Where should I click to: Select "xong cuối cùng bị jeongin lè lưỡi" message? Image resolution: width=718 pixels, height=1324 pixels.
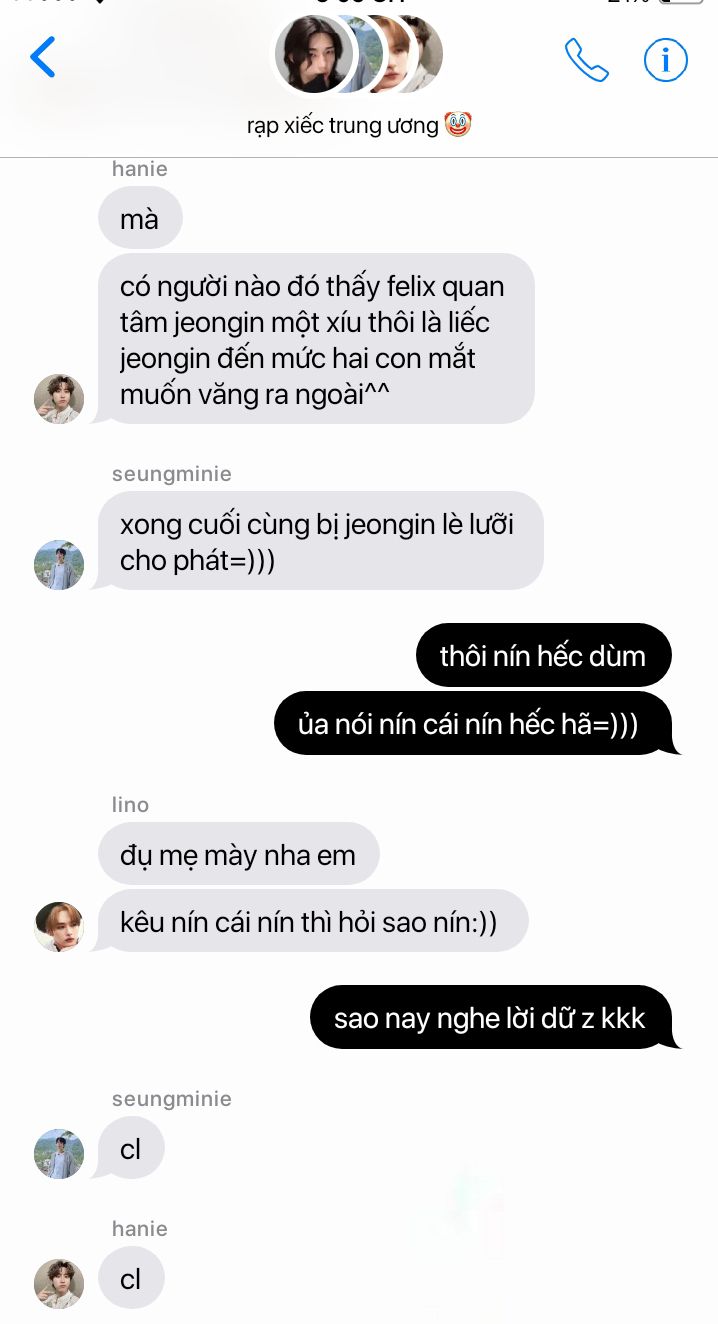320,541
